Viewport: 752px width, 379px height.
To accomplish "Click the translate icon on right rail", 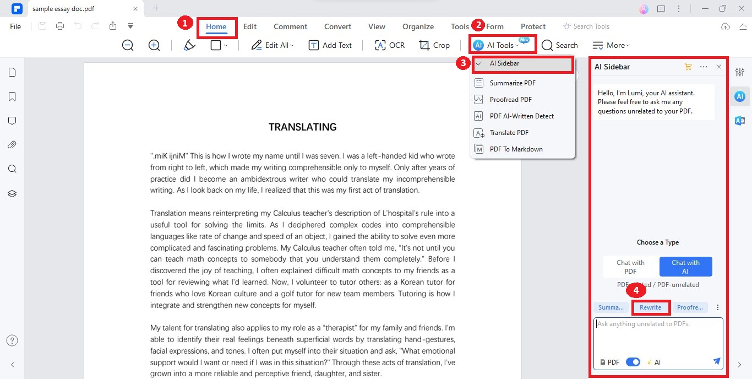I will tap(740, 121).
